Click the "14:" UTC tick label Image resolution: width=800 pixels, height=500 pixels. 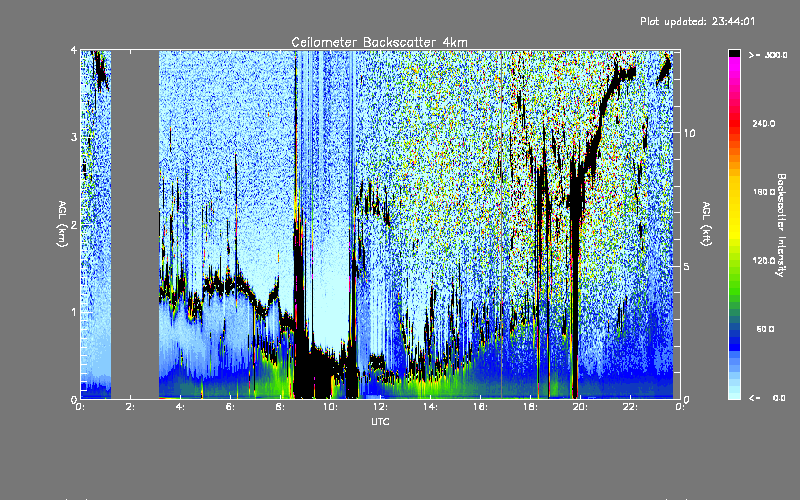tap(430, 407)
